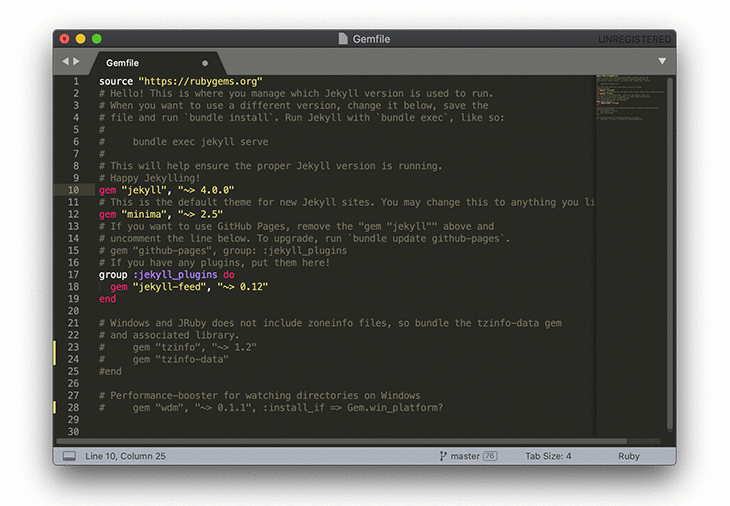Toggle the side bar panel switcher icon
The width and height of the screenshot is (730, 506).
coord(69,456)
